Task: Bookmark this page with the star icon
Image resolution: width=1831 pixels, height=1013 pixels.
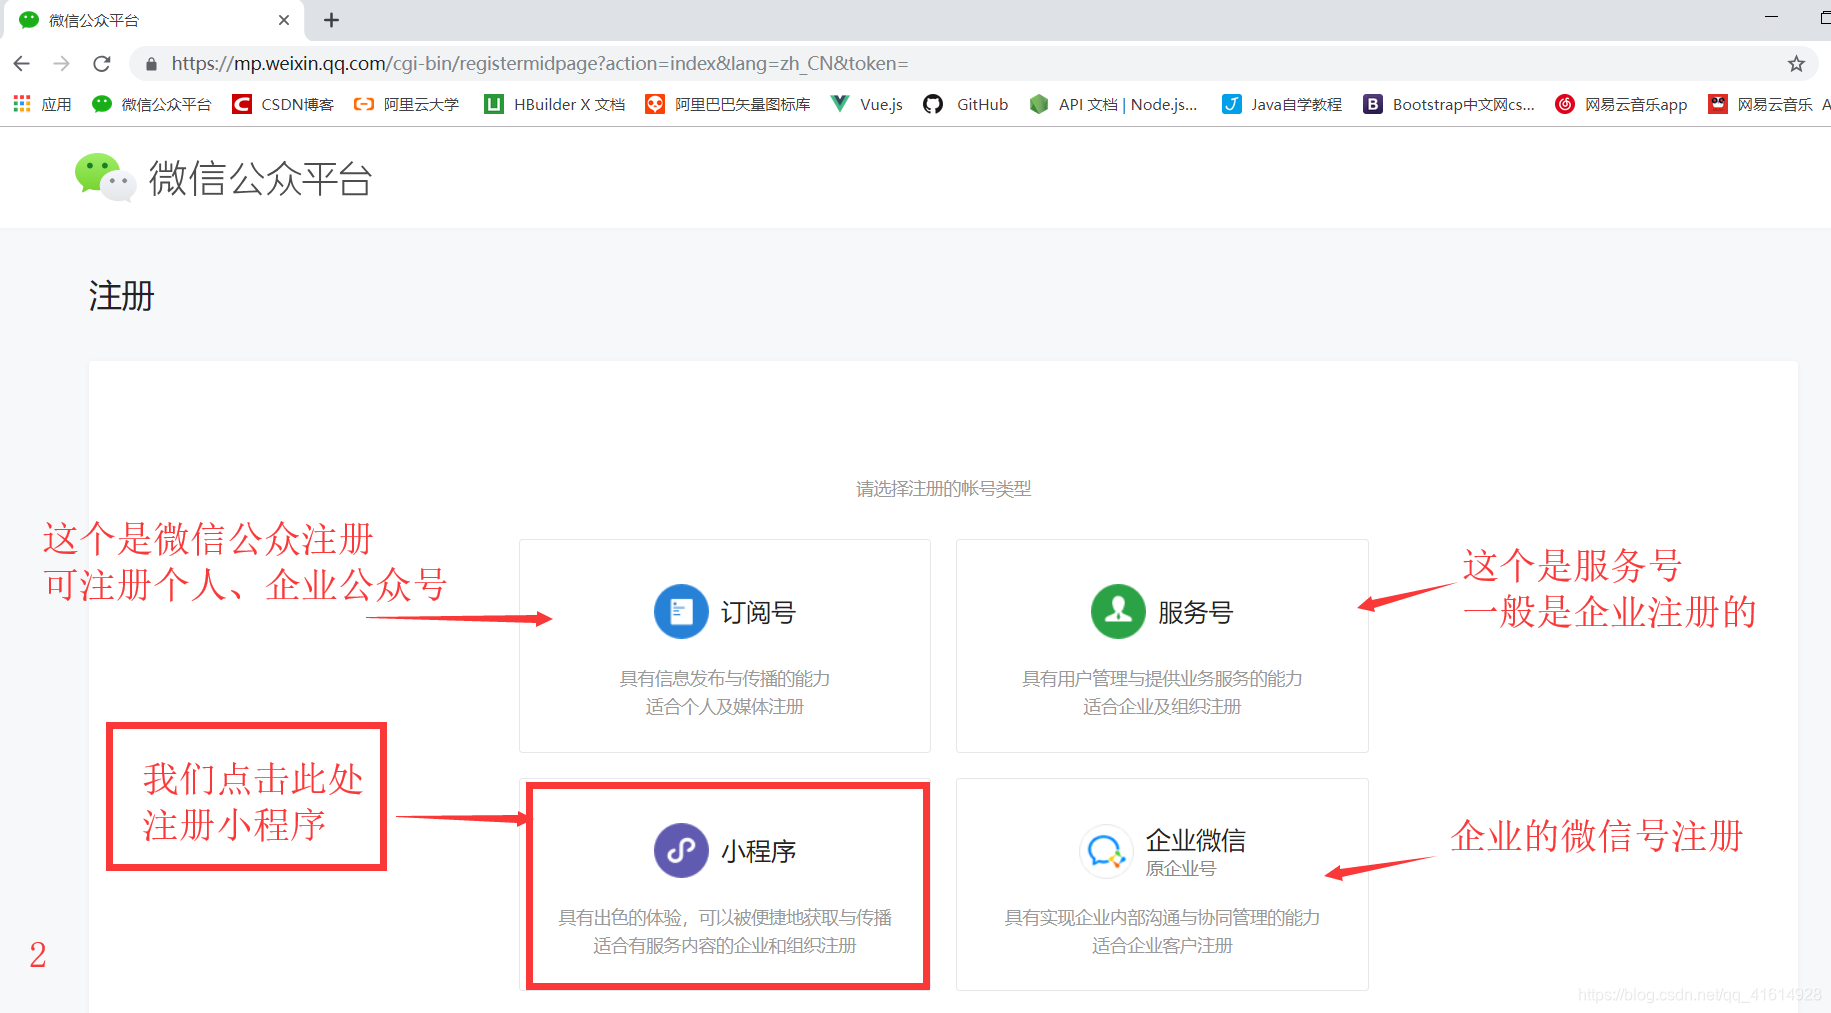Action: point(1796,64)
